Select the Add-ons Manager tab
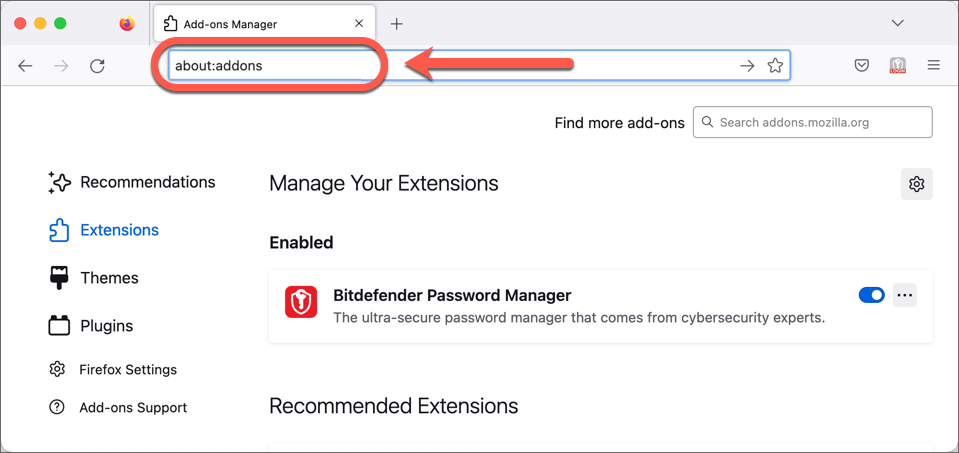This screenshot has height=453, width=959. coord(264,24)
